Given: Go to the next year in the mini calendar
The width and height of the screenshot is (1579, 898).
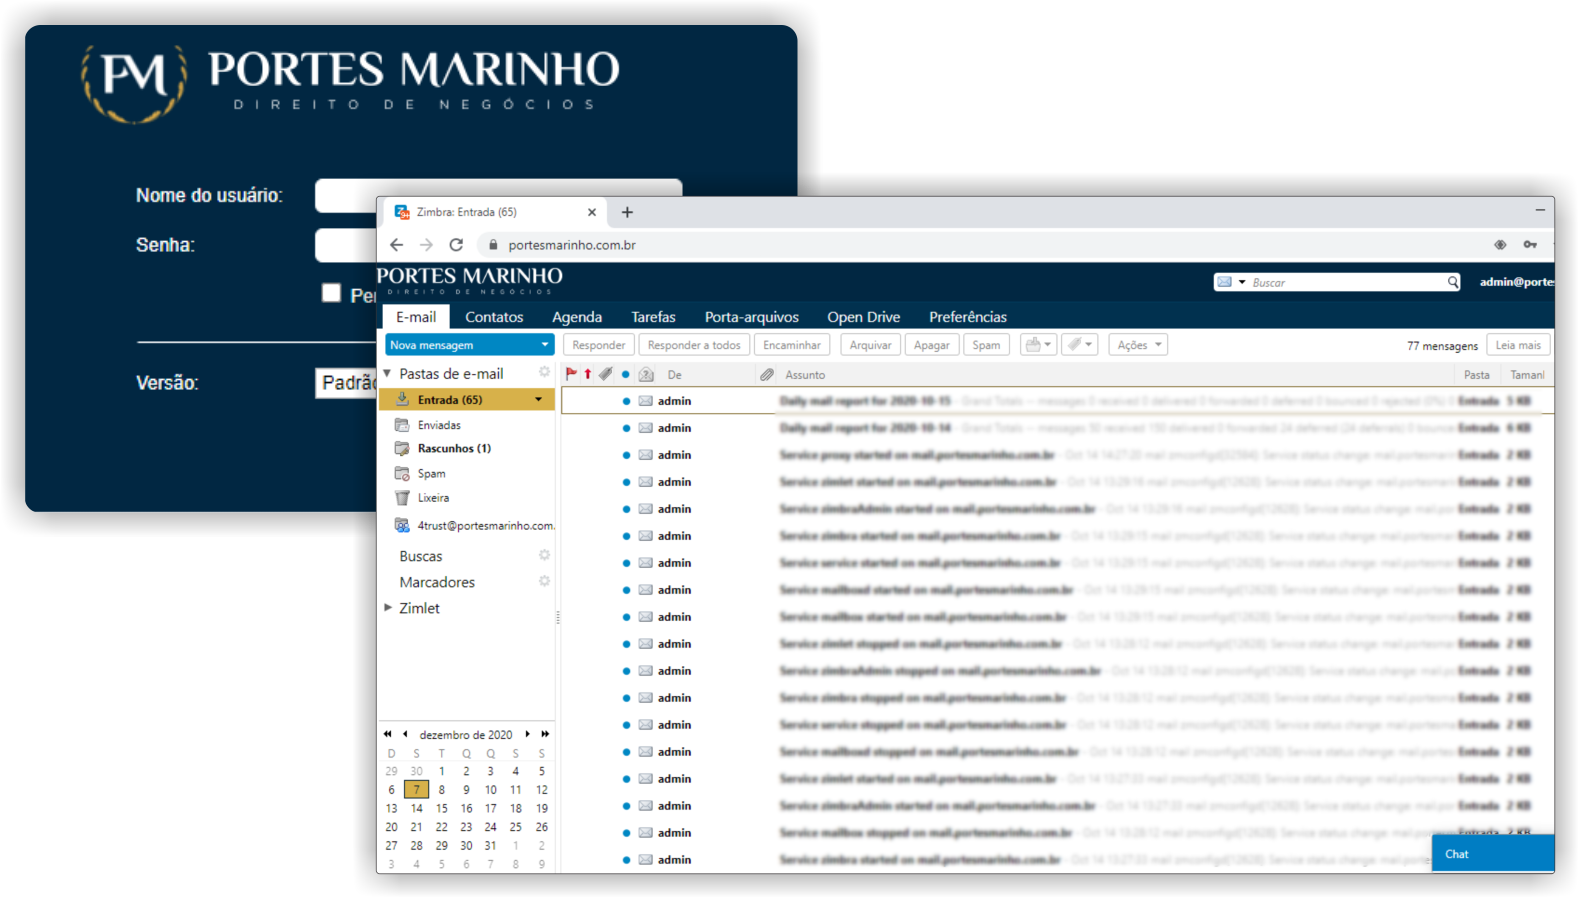Looking at the screenshot, I should click(545, 734).
